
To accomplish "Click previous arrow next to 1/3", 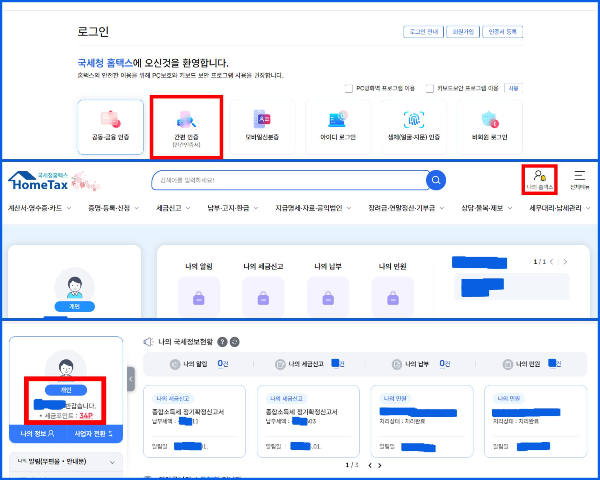I will click(370, 465).
